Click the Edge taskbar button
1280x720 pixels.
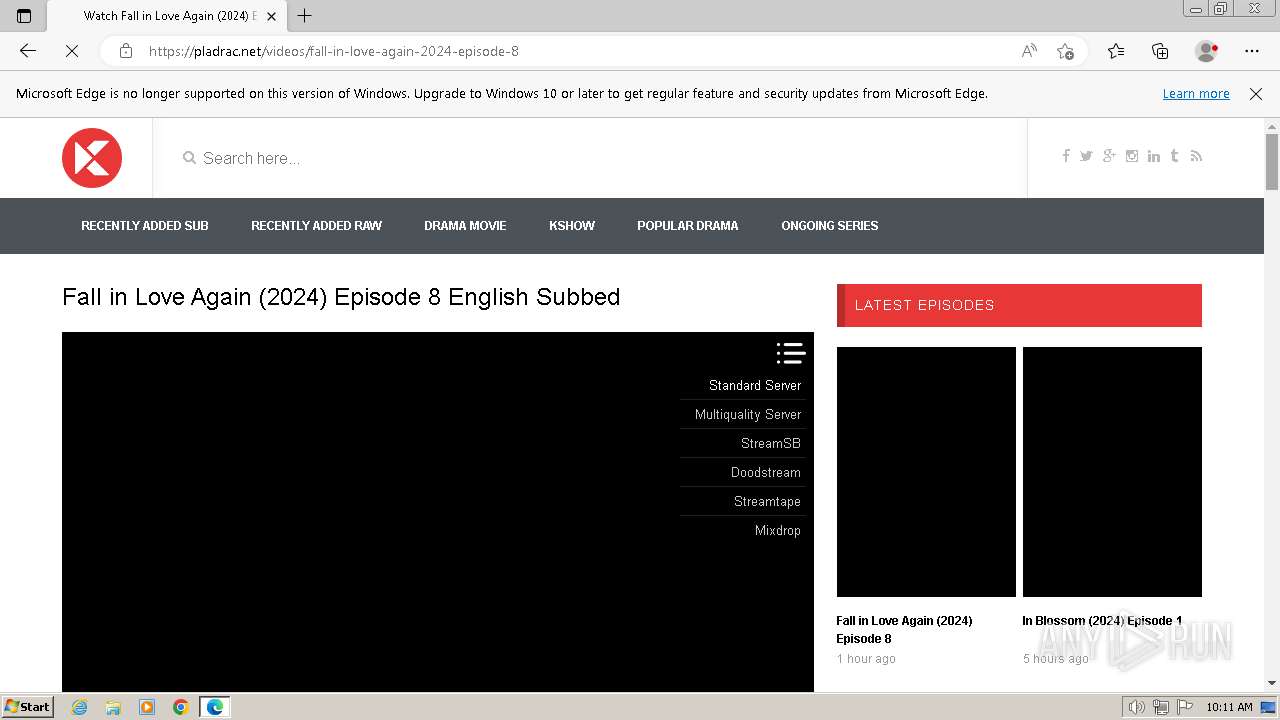pyautogui.click(x=214, y=707)
